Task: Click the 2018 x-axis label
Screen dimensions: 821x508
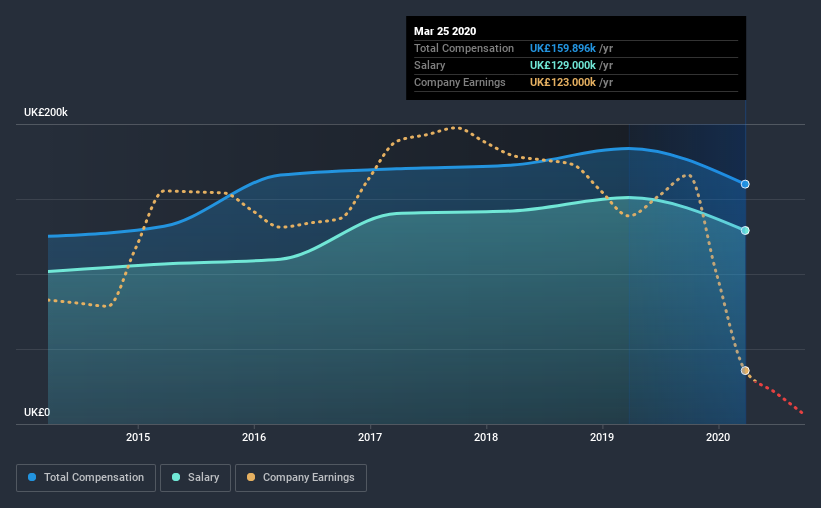Action: pyautogui.click(x=486, y=437)
